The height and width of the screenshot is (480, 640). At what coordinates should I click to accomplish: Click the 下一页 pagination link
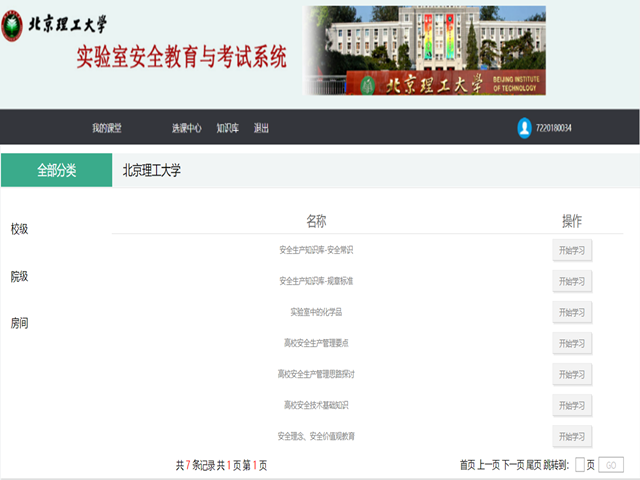pyautogui.click(x=513, y=465)
